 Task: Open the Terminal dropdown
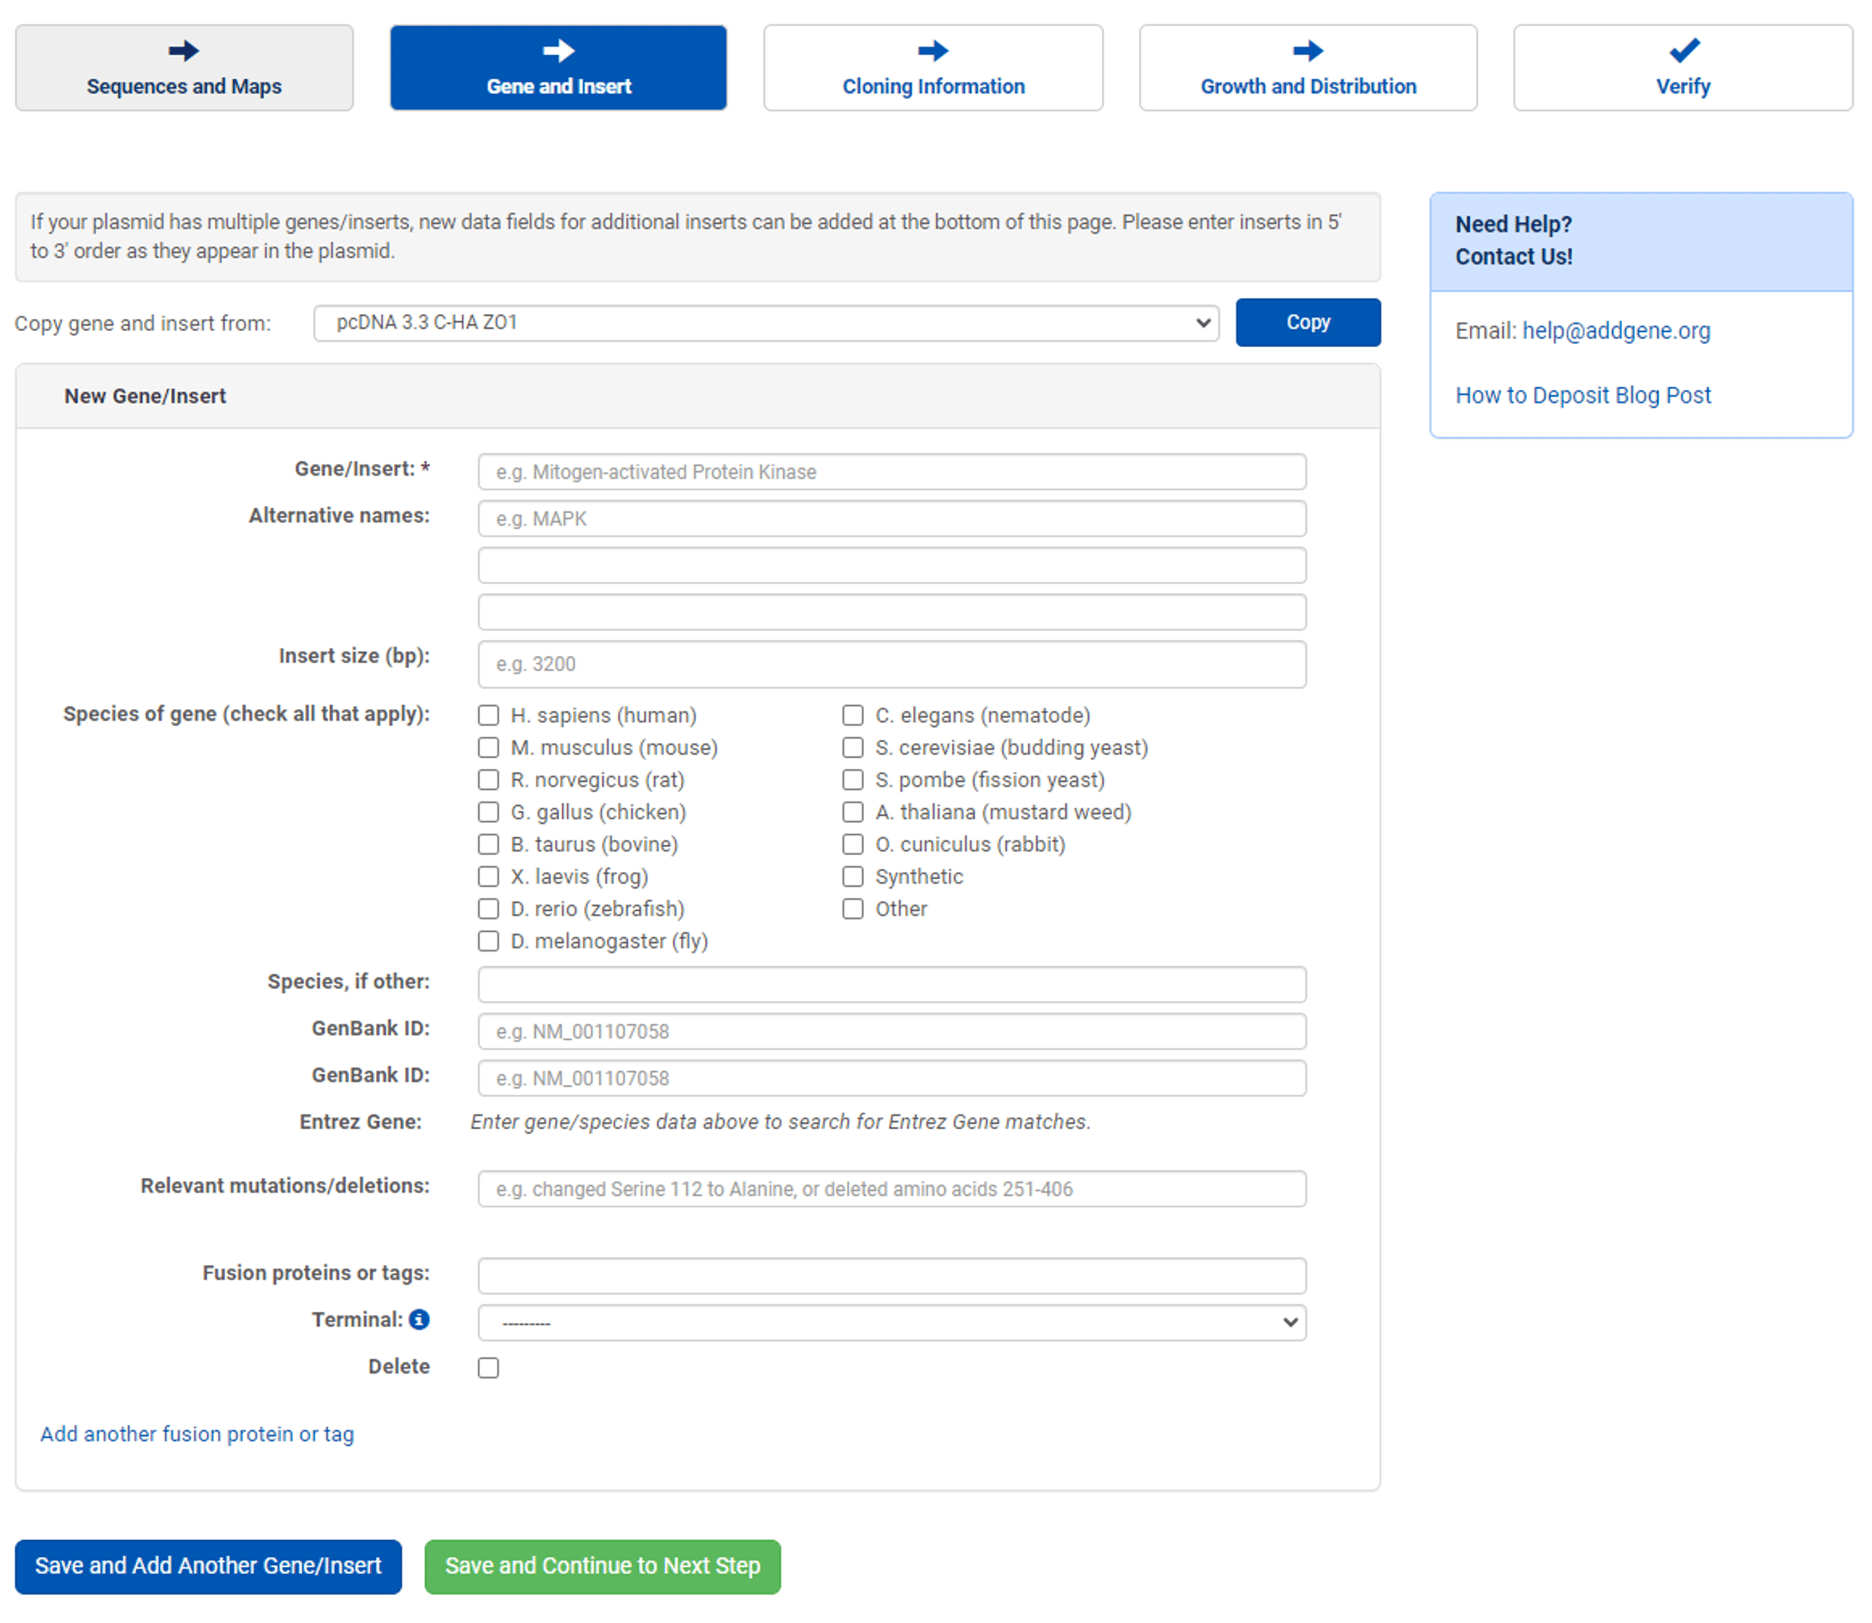(891, 1322)
